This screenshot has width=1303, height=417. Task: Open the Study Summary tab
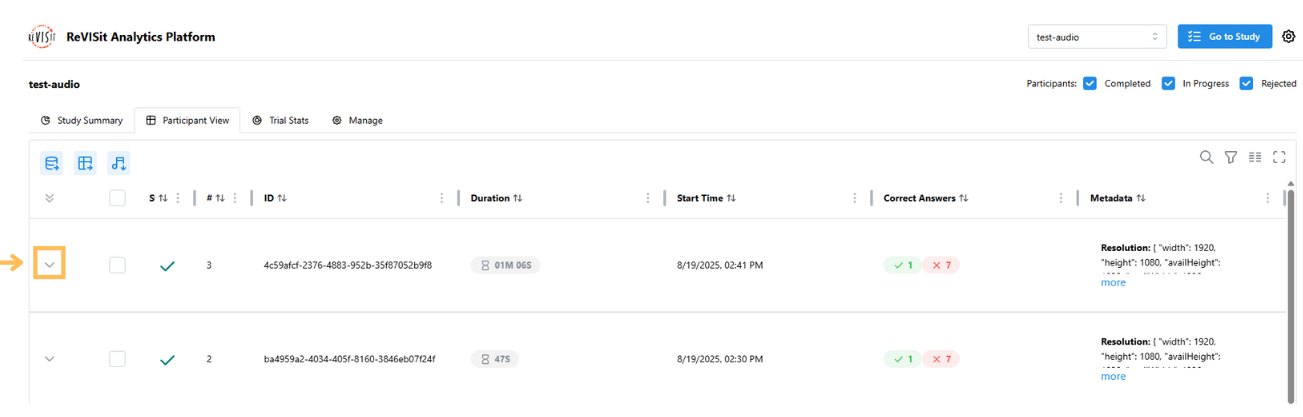tap(81, 120)
